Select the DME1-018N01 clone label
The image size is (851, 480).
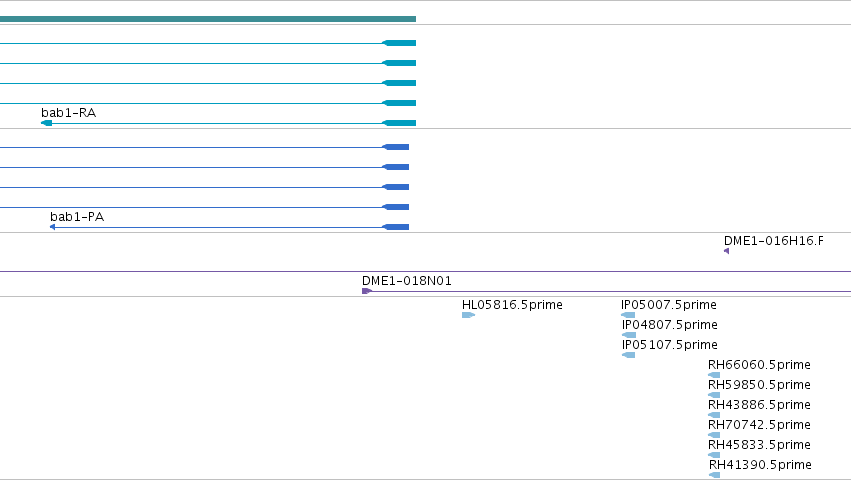(x=407, y=281)
